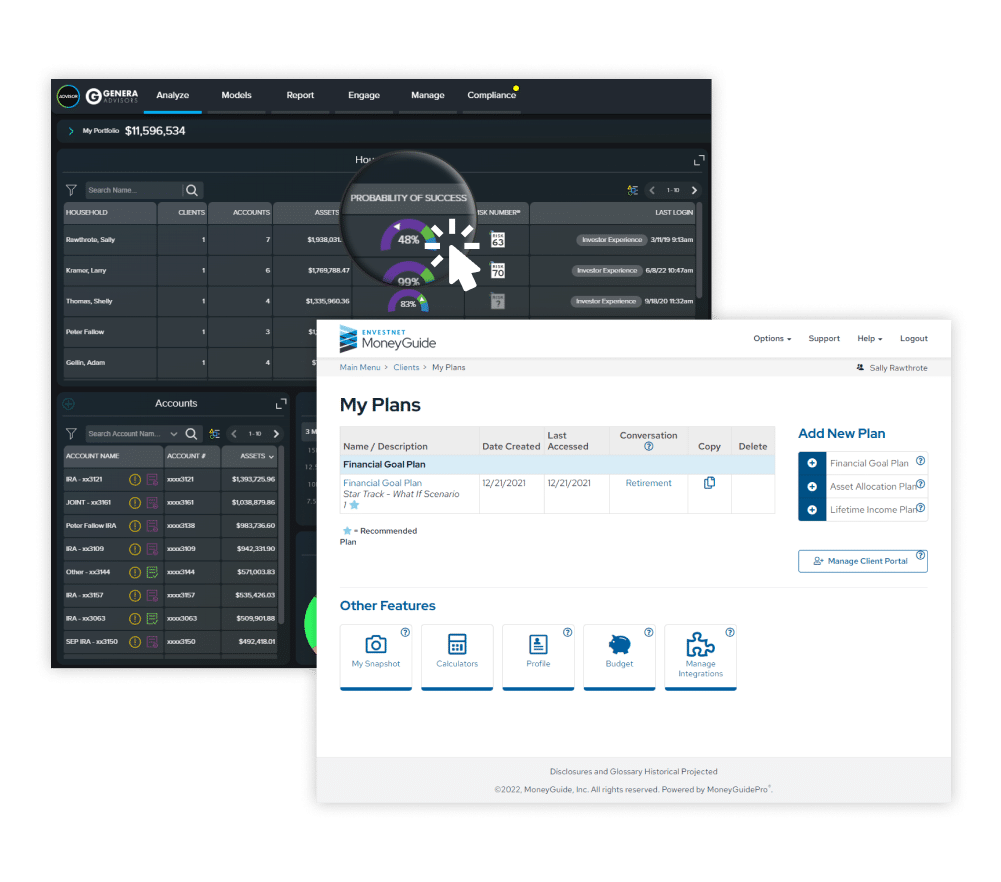Expand the My Portfolio chevron
The width and height of the screenshot is (1001, 882).
click(x=71, y=131)
